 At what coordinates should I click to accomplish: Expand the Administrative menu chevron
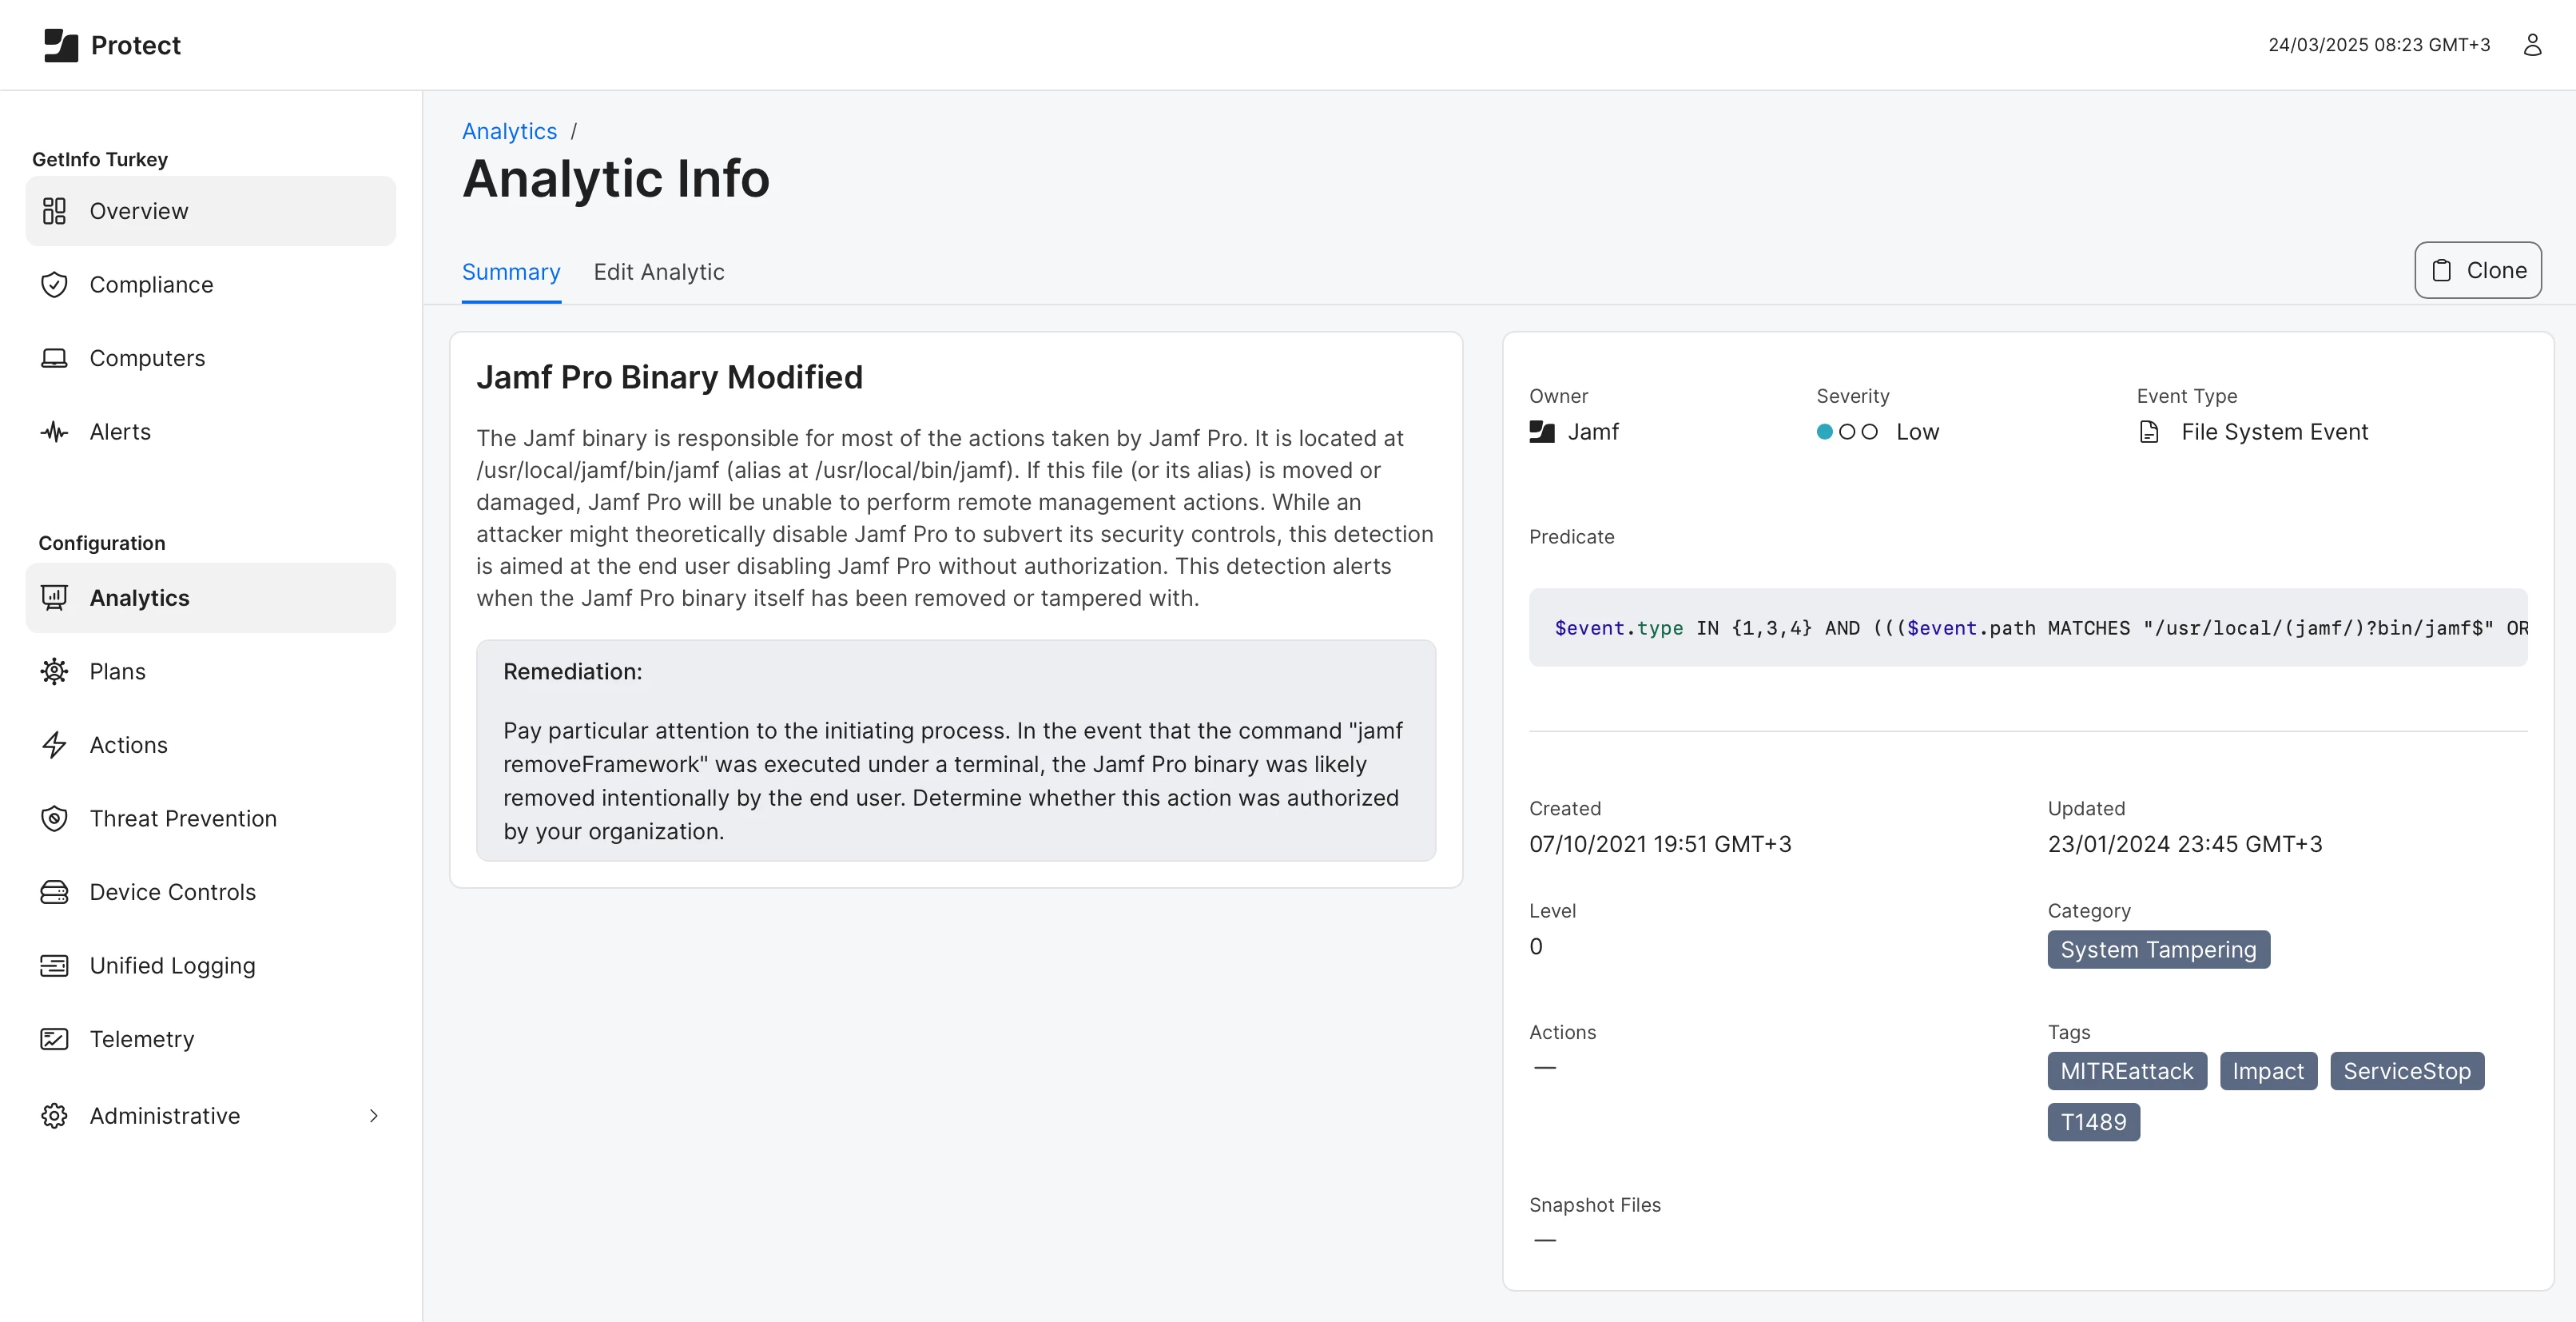(374, 1116)
